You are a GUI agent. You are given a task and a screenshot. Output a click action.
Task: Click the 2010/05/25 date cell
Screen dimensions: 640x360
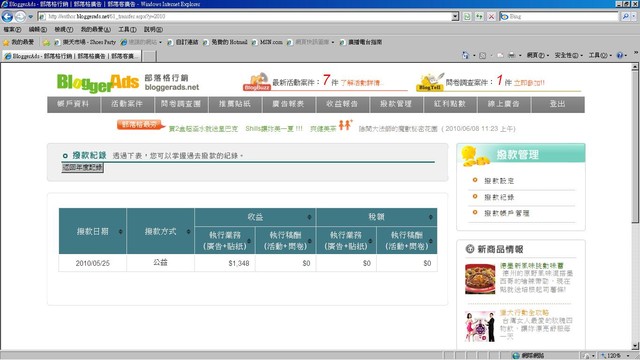[x=93, y=263]
